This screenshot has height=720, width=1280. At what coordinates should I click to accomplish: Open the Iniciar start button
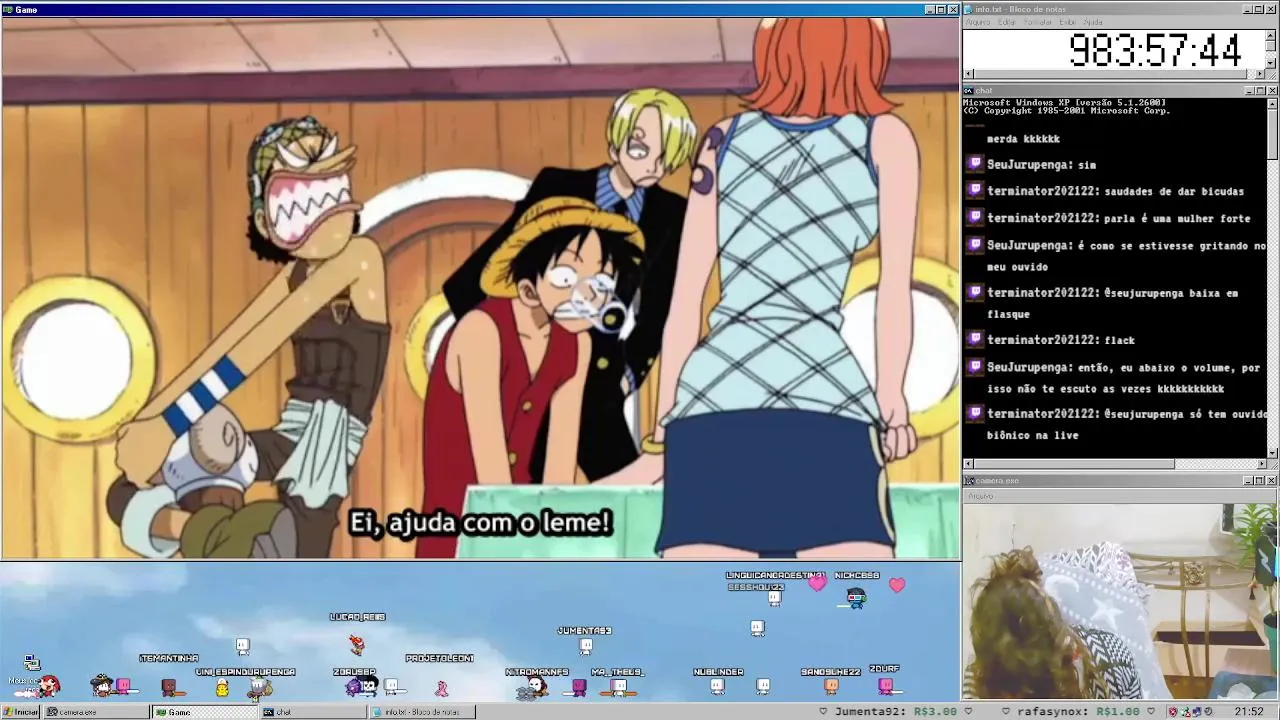point(21,712)
